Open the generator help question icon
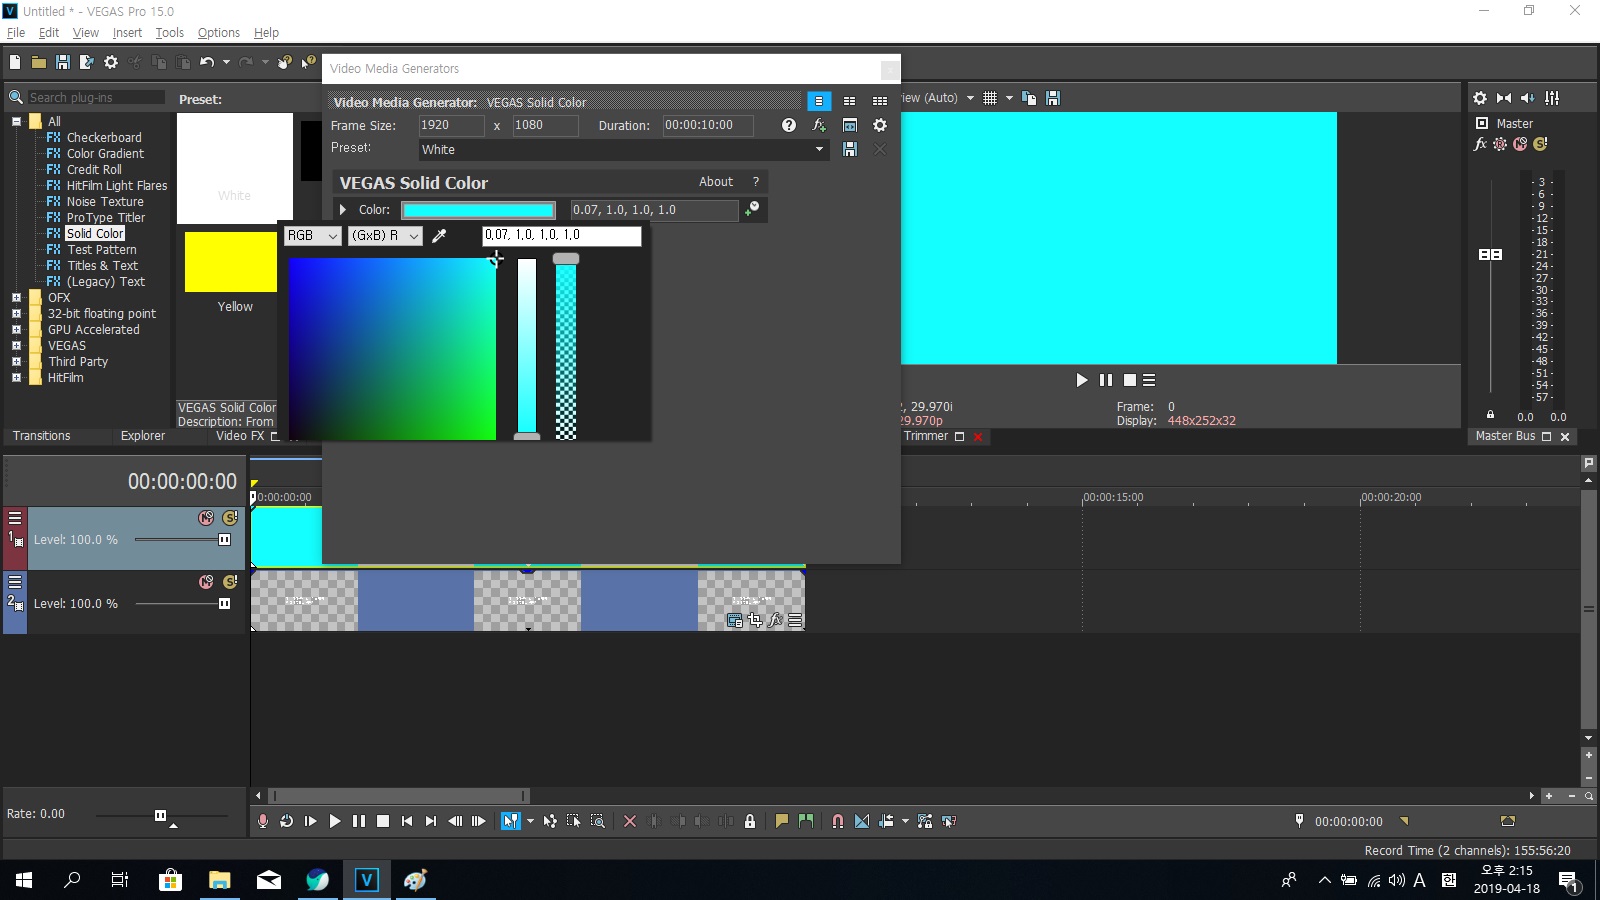Image resolution: width=1600 pixels, height=900 pixels. [789, 125]
